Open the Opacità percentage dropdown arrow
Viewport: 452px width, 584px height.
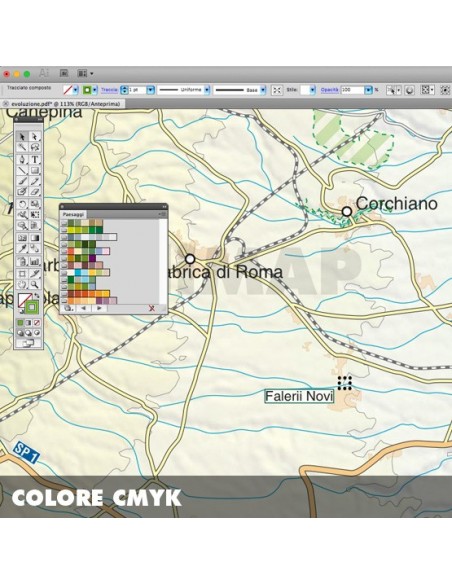(x=368, y=90)
